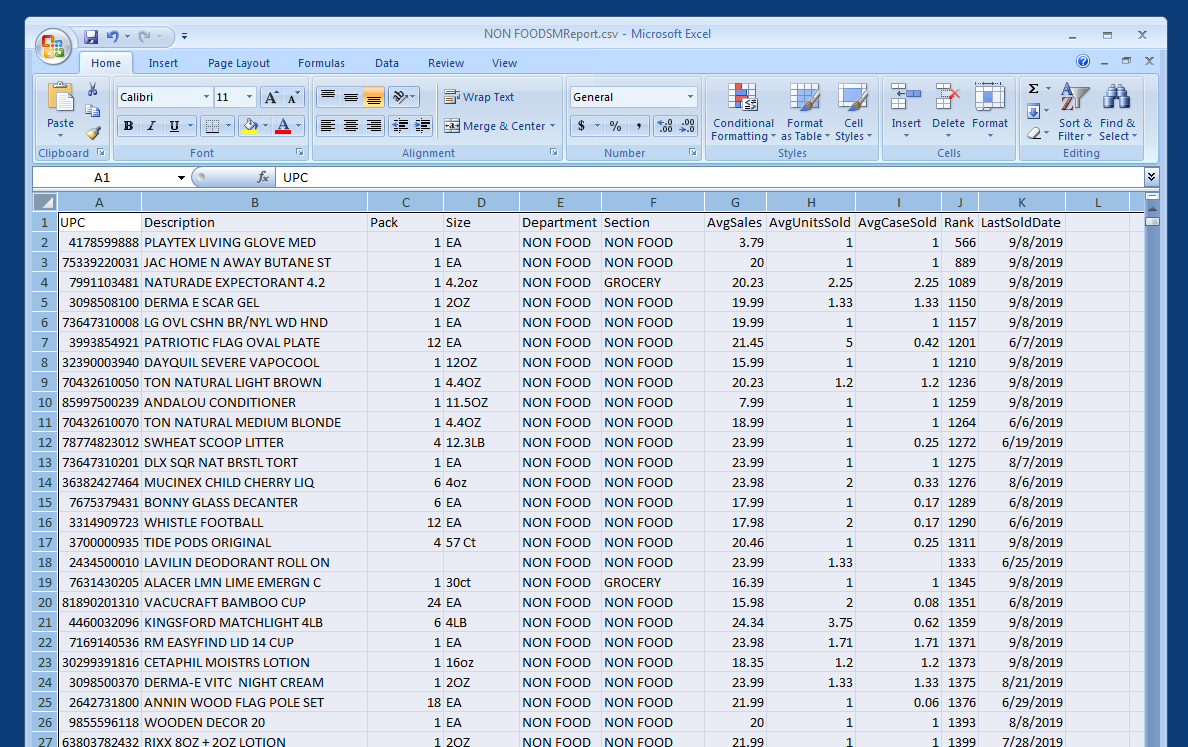Screen dimensions: 1188x747
Task: Toggle Center text alignment
Action: point(351,126)
